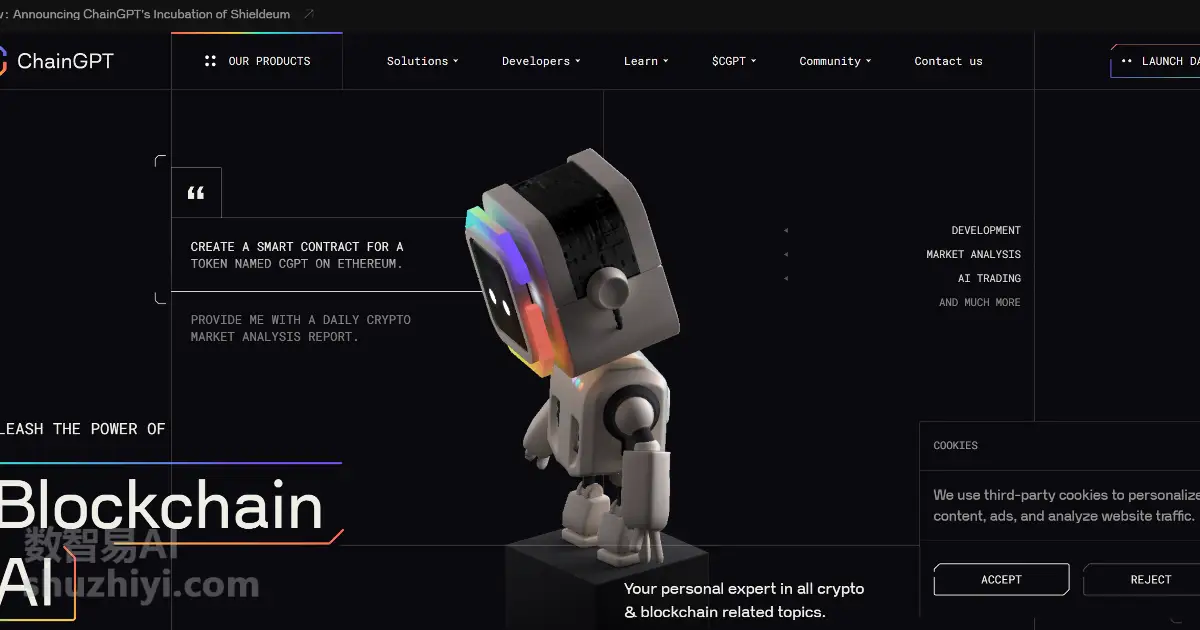Viewport: 1200px width, 630px height.
Task: Reject third-party cookies
Action: point(1142,580)
